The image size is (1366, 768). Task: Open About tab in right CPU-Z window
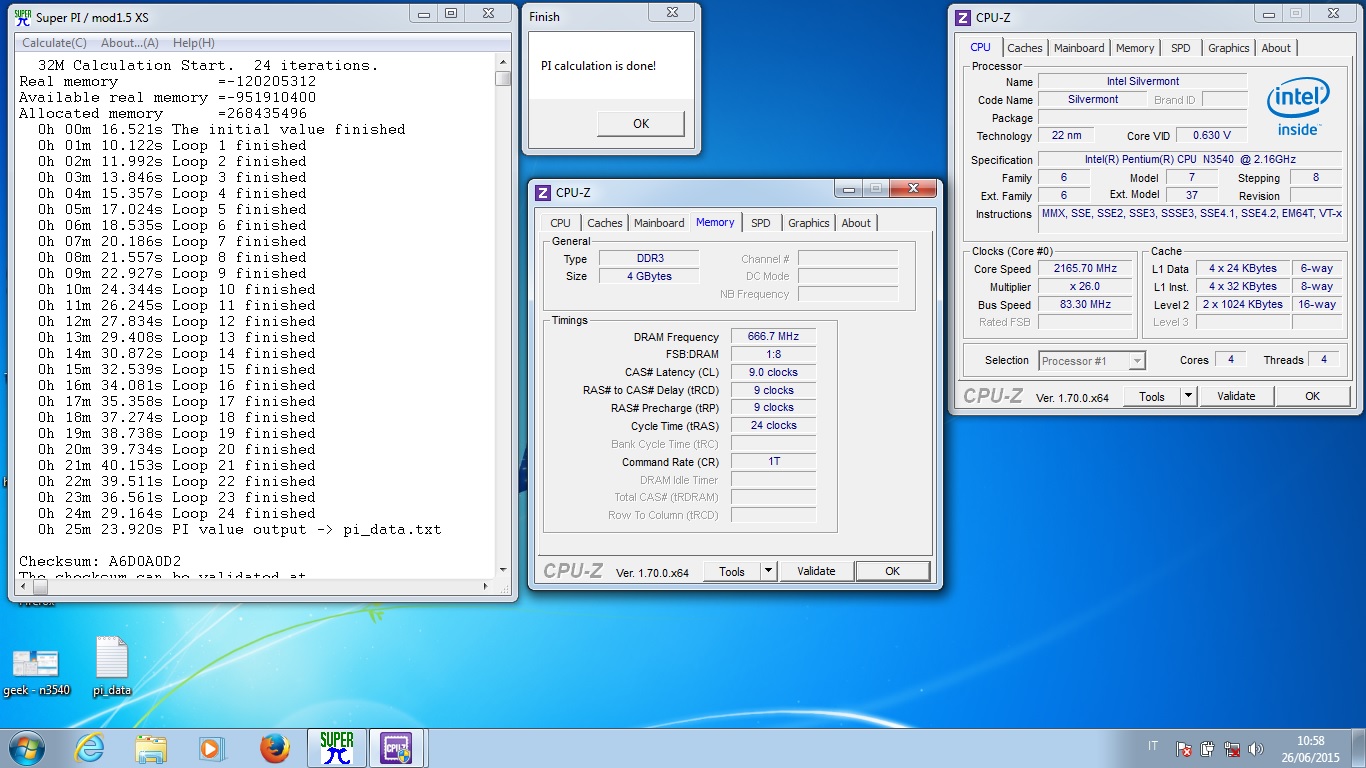tap(1276, 48)
